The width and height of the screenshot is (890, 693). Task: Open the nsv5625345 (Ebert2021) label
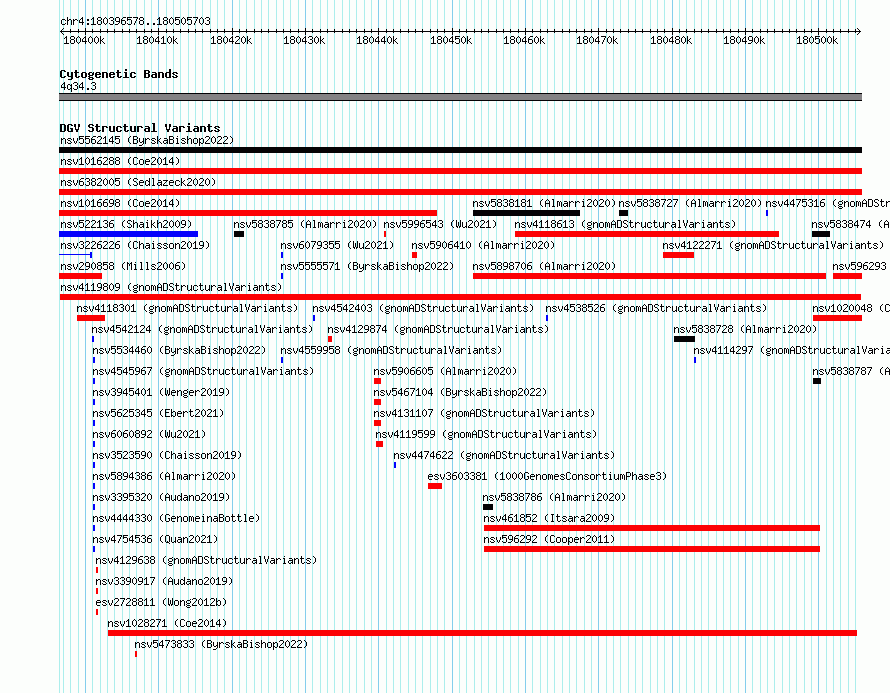point(158,413)
